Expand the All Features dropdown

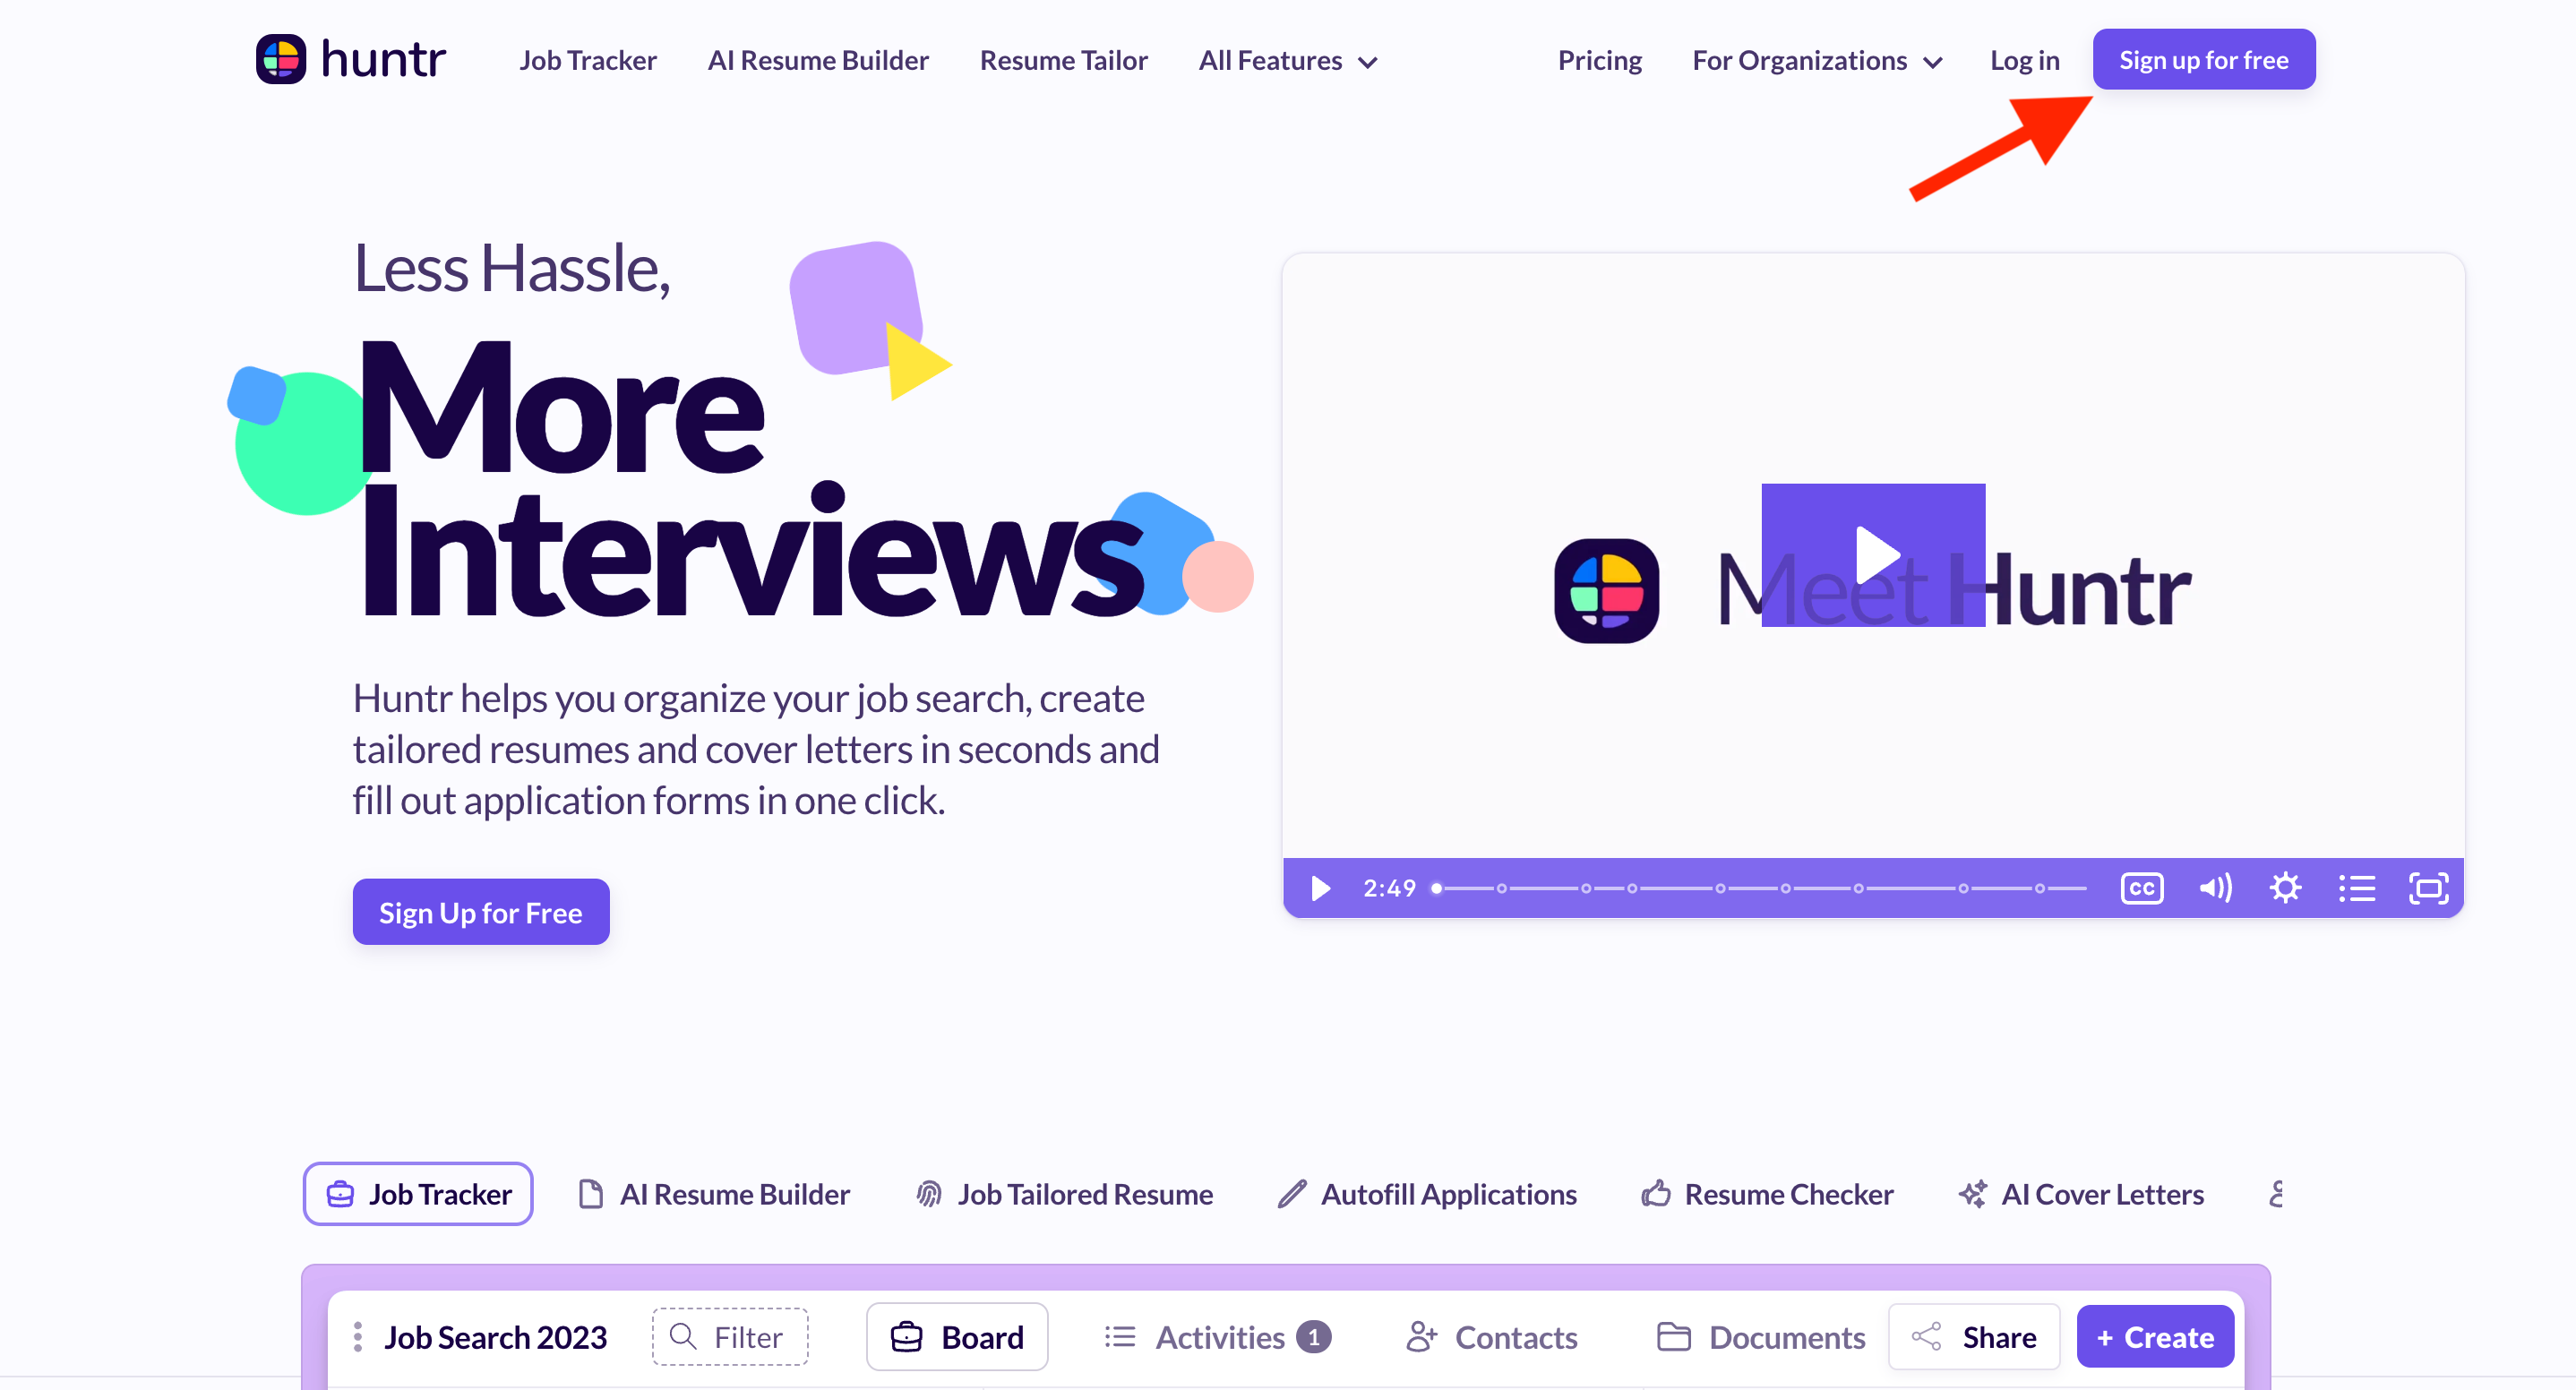tap(1288, 61)
